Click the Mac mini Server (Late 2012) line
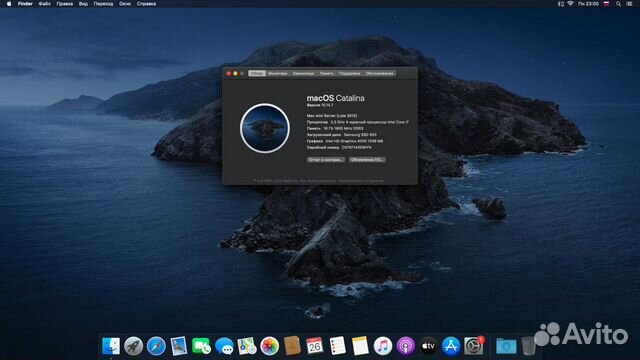This screenshot has width=640, height=360. (x=332, y=116)
